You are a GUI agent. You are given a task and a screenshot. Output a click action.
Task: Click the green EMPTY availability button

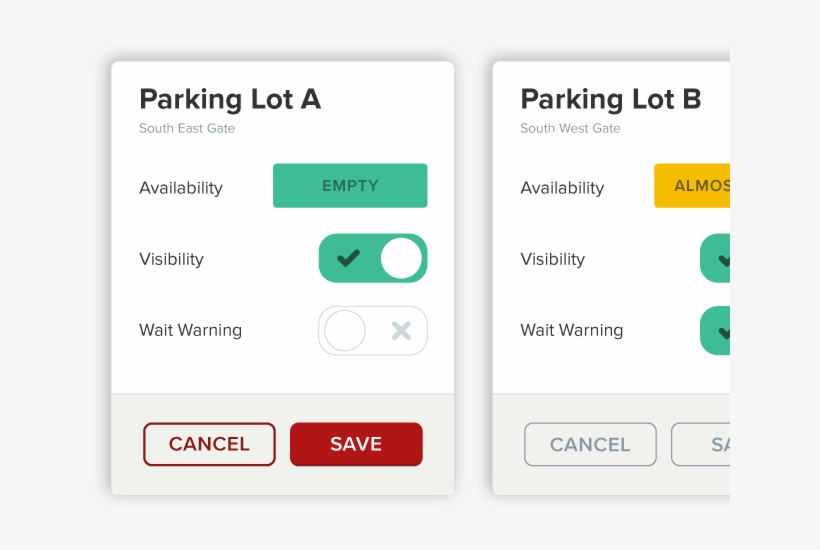pos(350,186)
